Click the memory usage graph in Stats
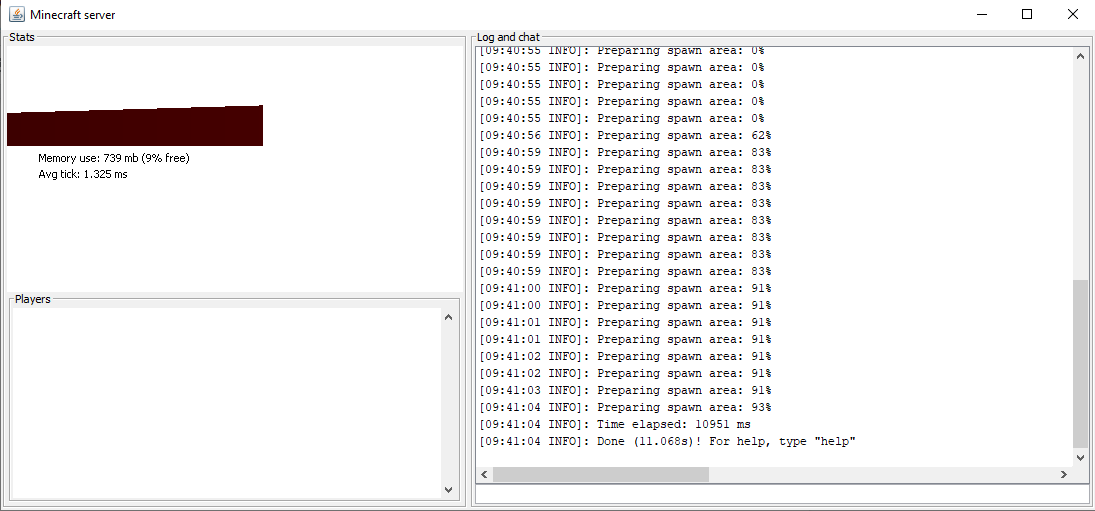Screen dimensions: 1095x511 click(135, 126)
